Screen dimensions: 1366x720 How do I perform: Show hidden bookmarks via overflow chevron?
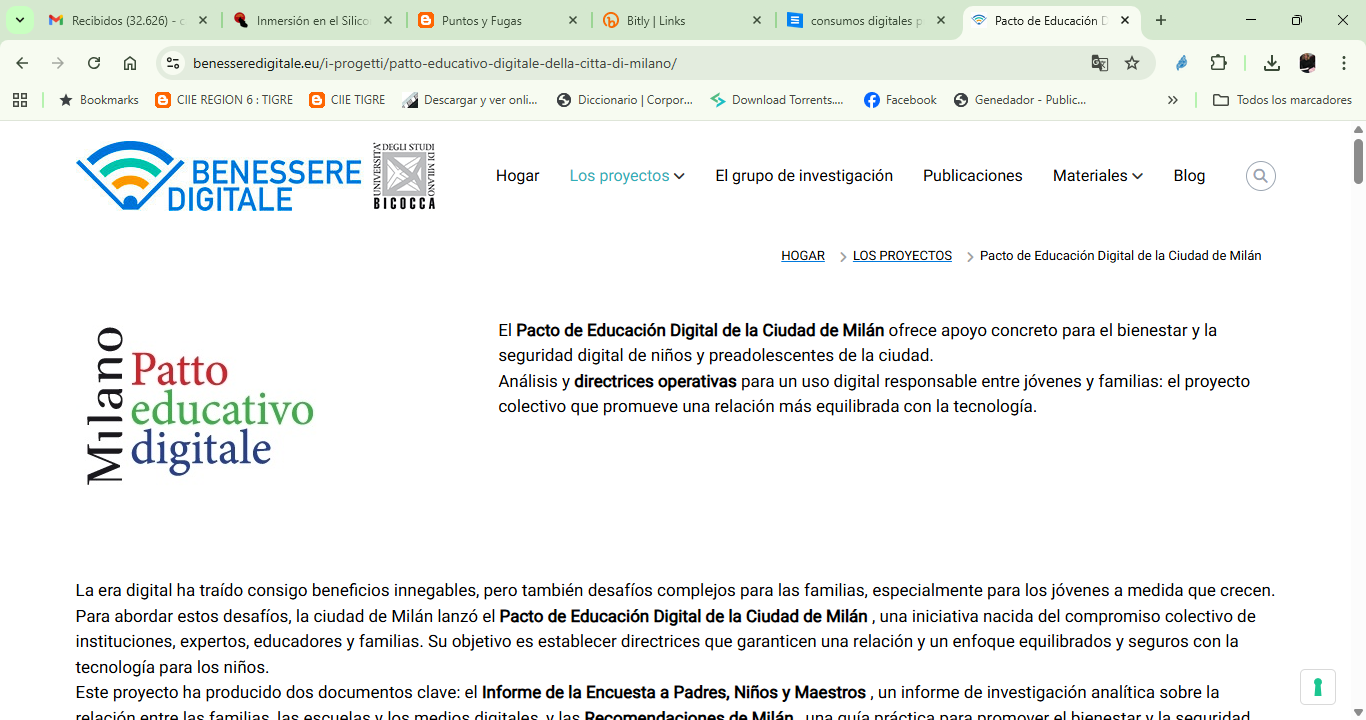[1174, 99]
